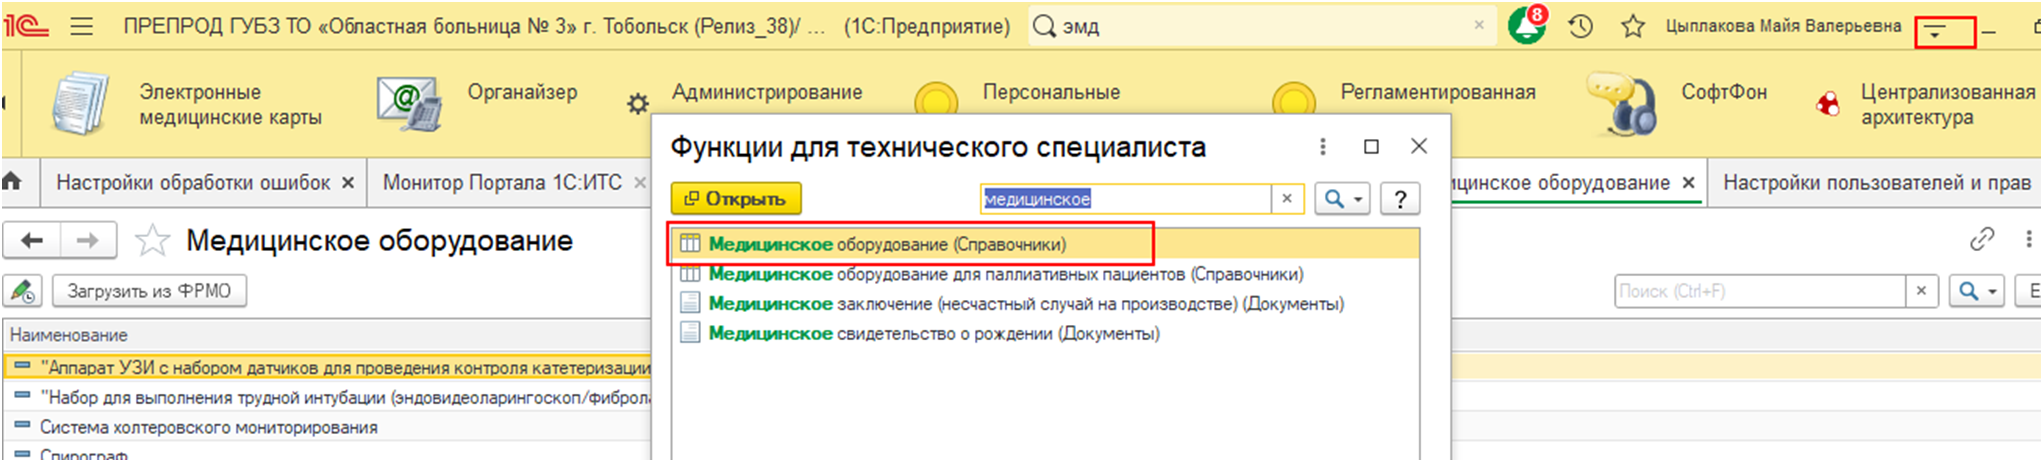Open the history clock icon
This screenshot has width=2043, height=462.
(1580, 27)
